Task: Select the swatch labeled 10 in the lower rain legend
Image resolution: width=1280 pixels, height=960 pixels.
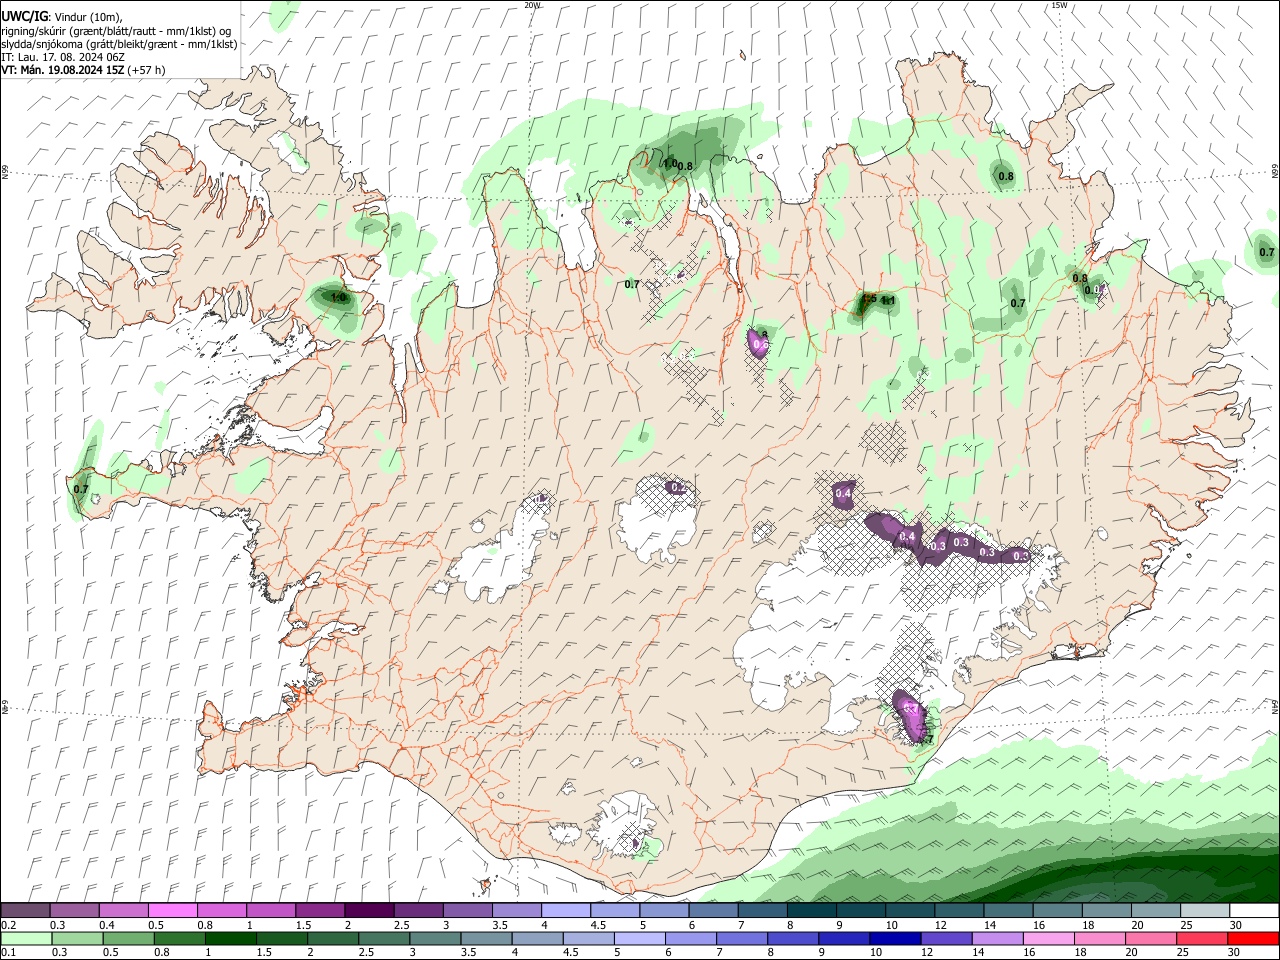Action: coord(895,939)
